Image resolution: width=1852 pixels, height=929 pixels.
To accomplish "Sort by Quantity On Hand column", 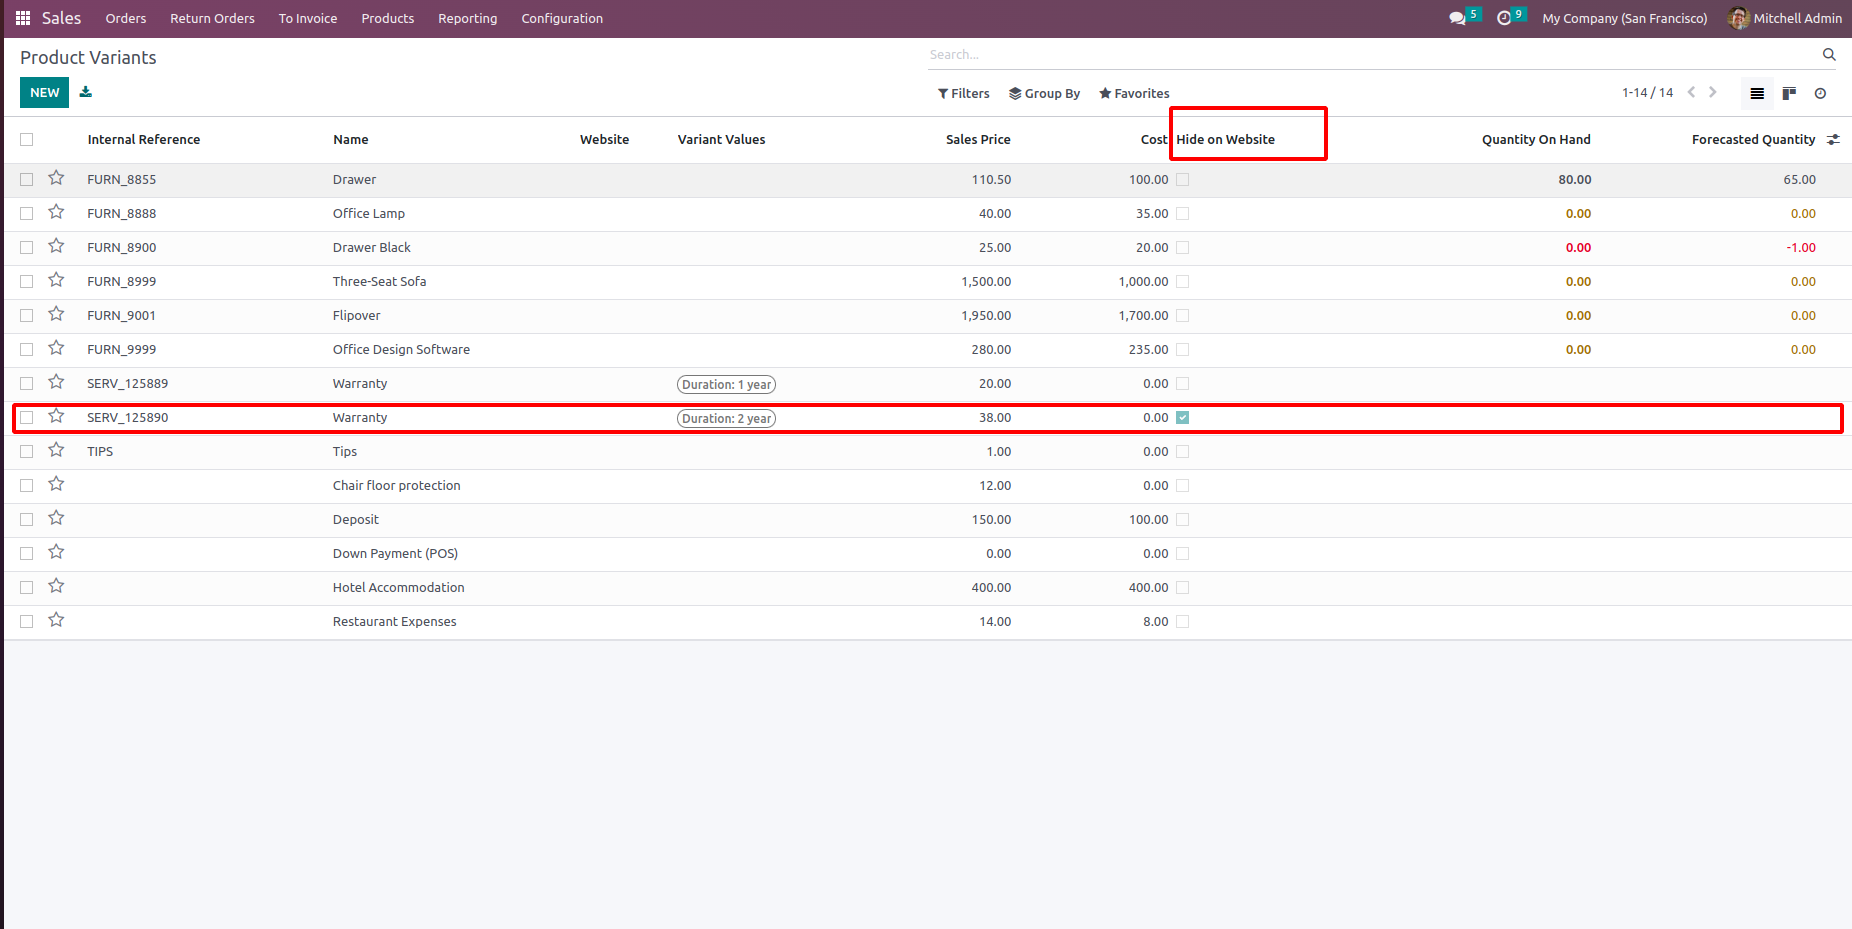I will click(1536, 140).
